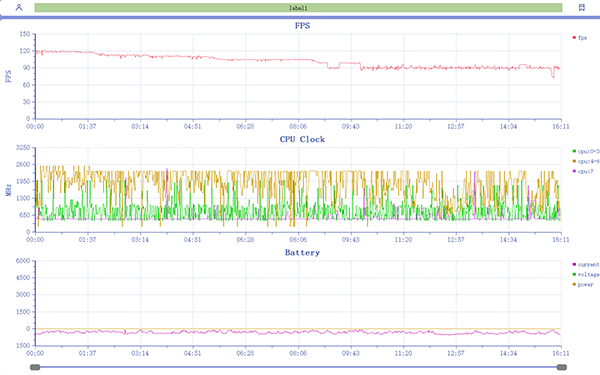Click the 04:51 tick under the Battery chart
The width and height of the screenshot is (600, 375).
point(192,353)
